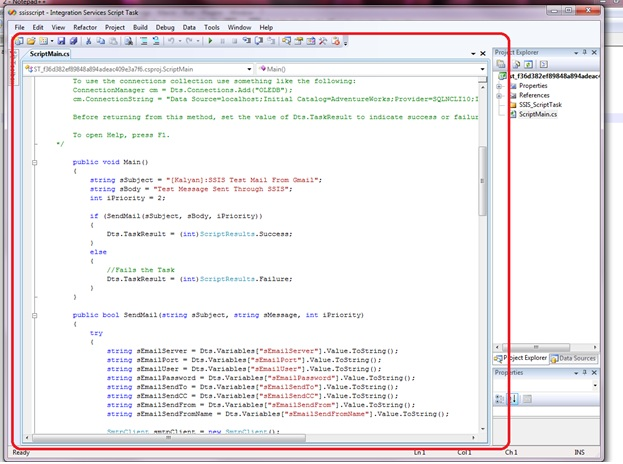Open the File menu
The image size is (623, 464).
click(x=19, y=27)
